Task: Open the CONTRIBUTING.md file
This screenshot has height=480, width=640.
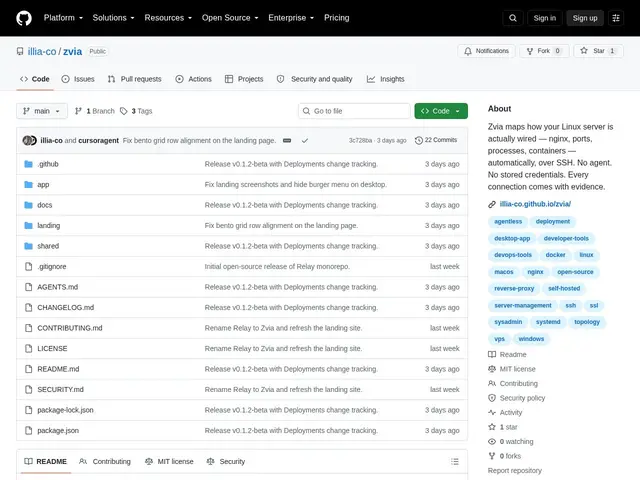Action: [70, 328]
